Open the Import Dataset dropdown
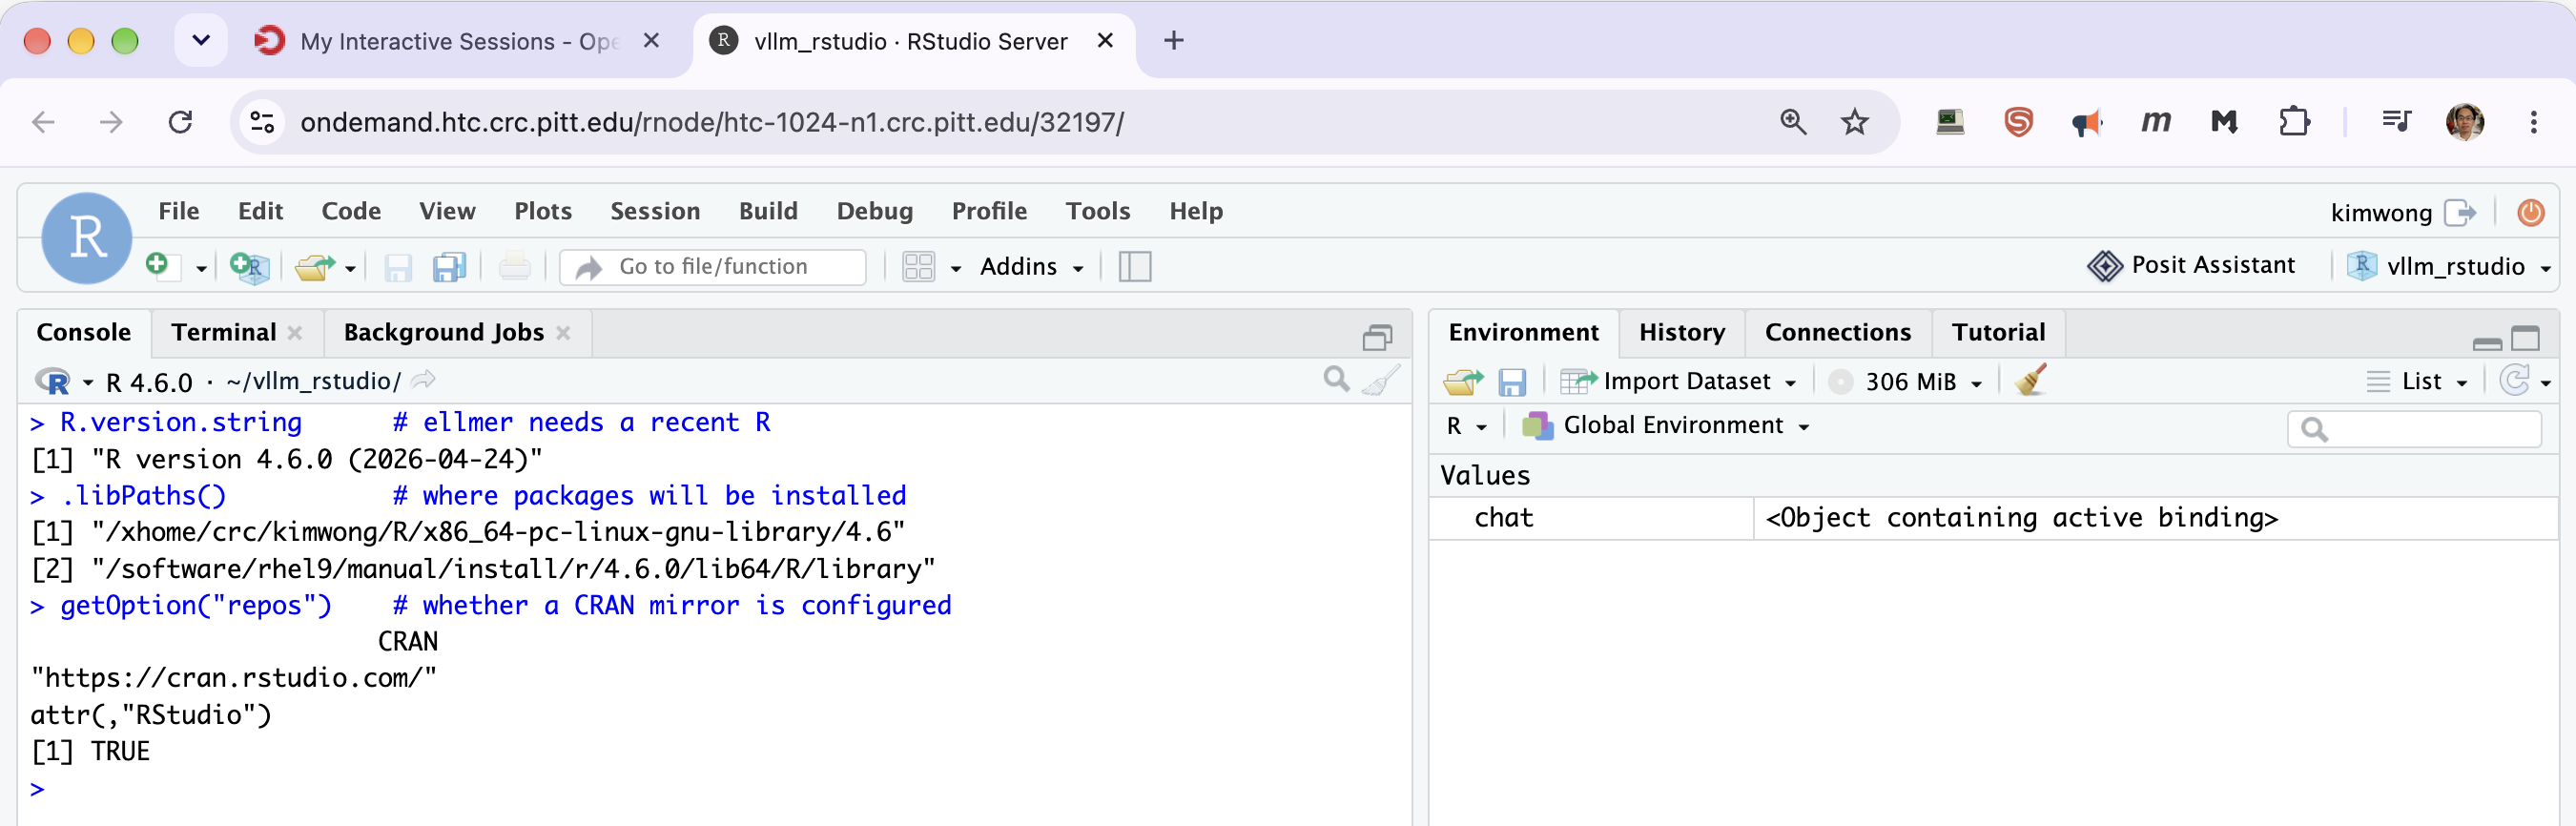This screenshot has width=2576, height=826. [x=1678, y=382]
